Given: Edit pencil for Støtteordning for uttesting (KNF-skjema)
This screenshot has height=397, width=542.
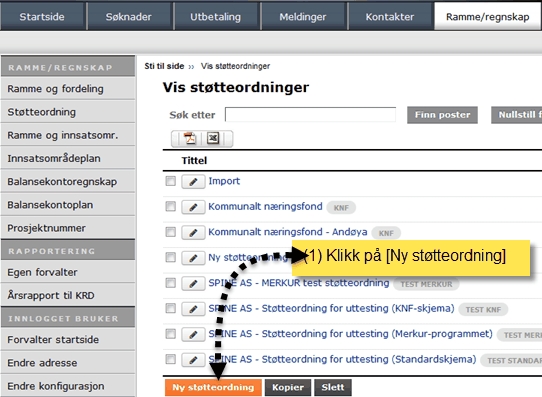Looking at the screenshot, I should click(193, 309).
